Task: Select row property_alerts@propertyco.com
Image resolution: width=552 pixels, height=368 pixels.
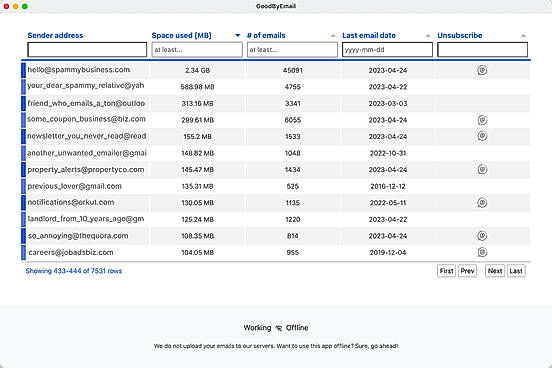Action: tap(276, 169)
